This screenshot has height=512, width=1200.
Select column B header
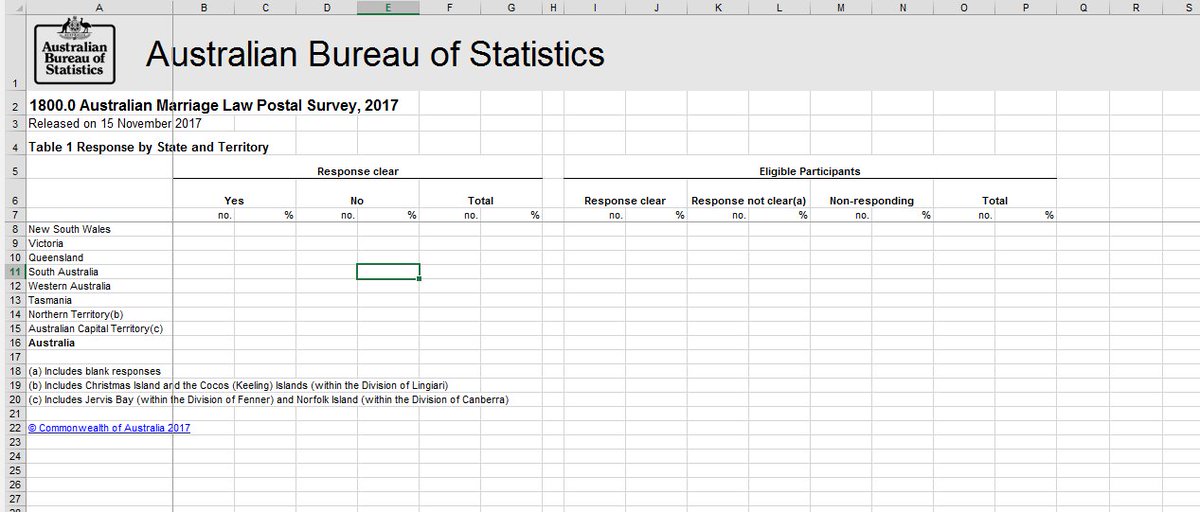coord(204,7)
